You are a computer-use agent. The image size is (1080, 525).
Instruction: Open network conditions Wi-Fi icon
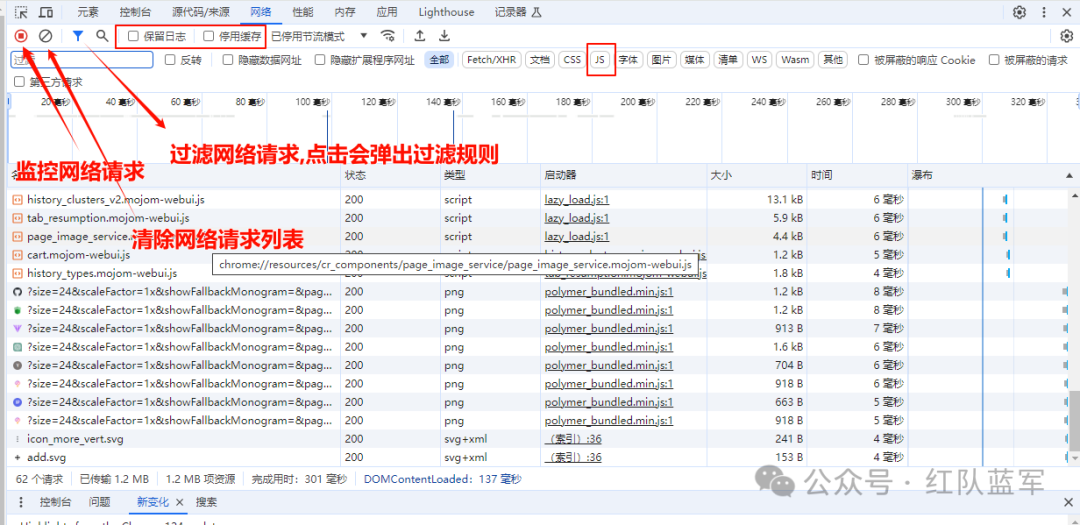click(388, 36)
